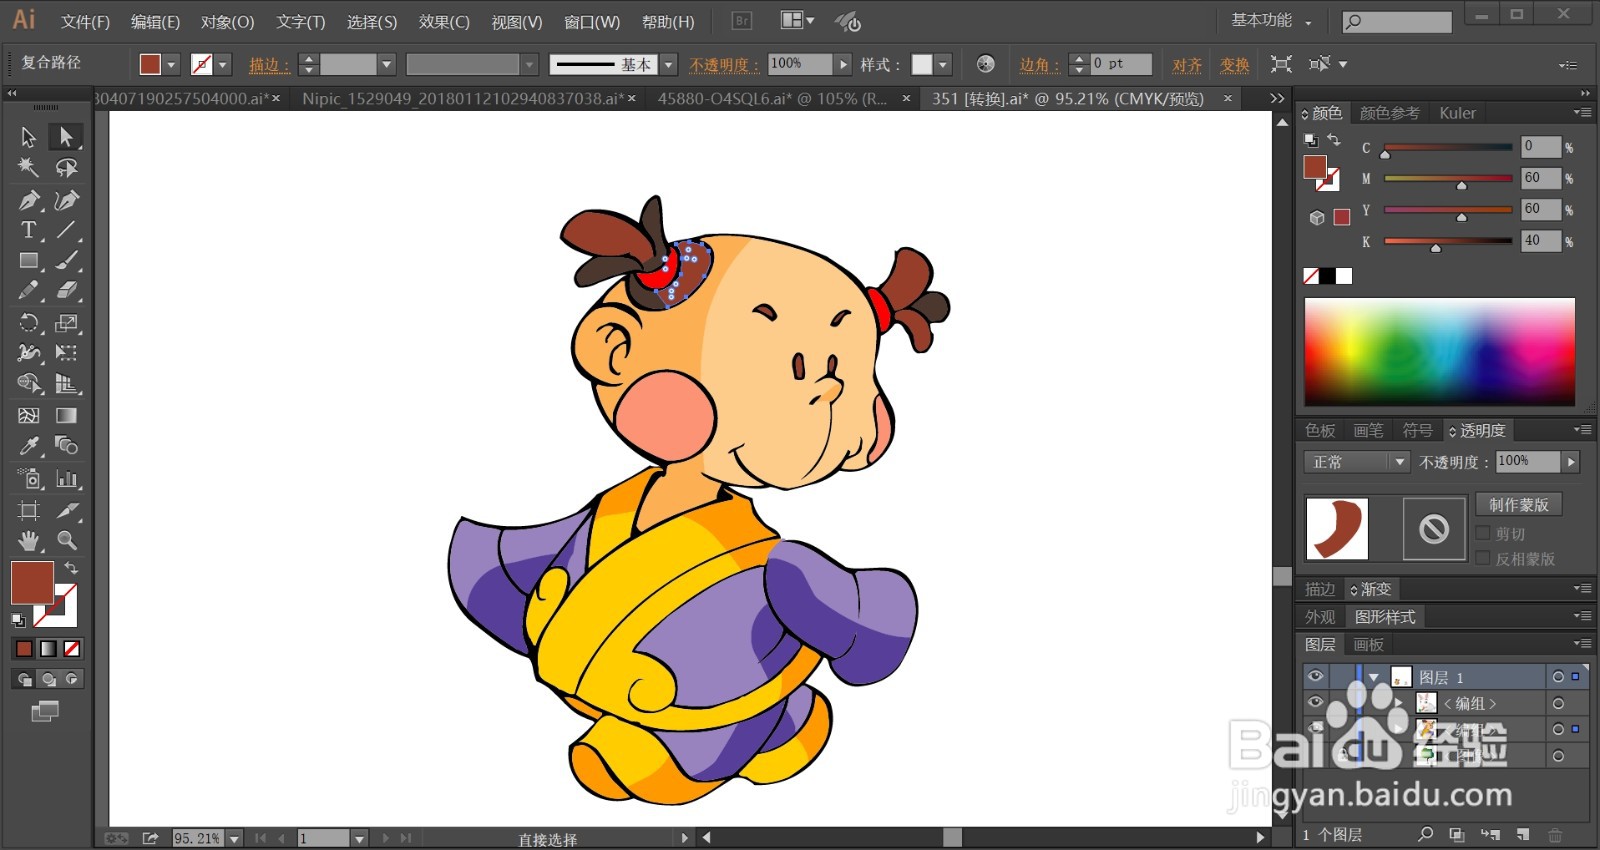Select the Eyedropper tool

[x=28, y=446]
